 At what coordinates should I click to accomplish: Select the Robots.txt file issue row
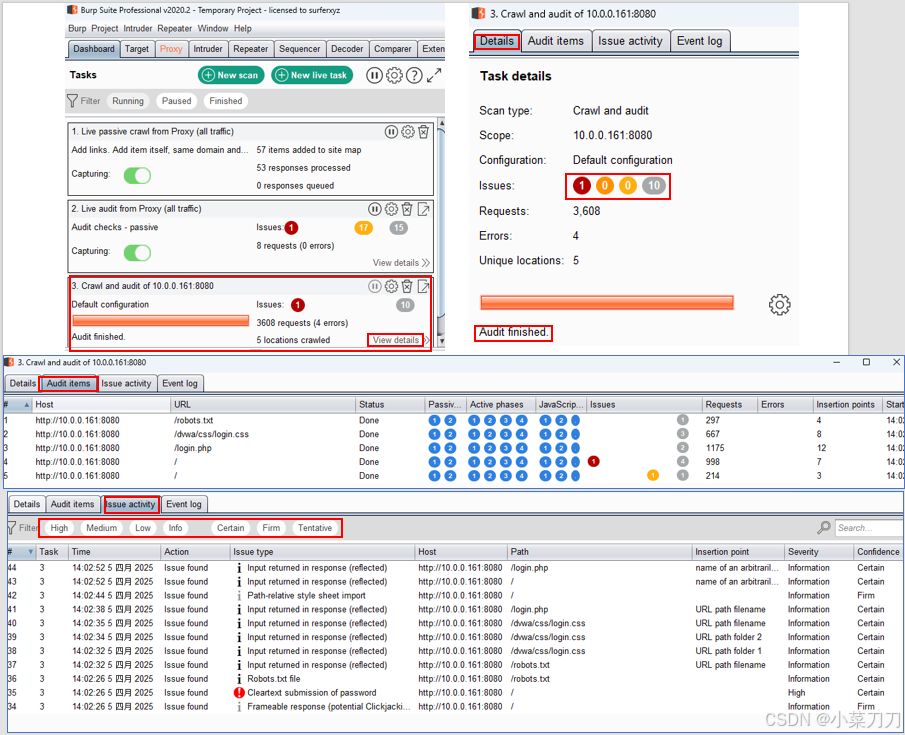point(455,678)
